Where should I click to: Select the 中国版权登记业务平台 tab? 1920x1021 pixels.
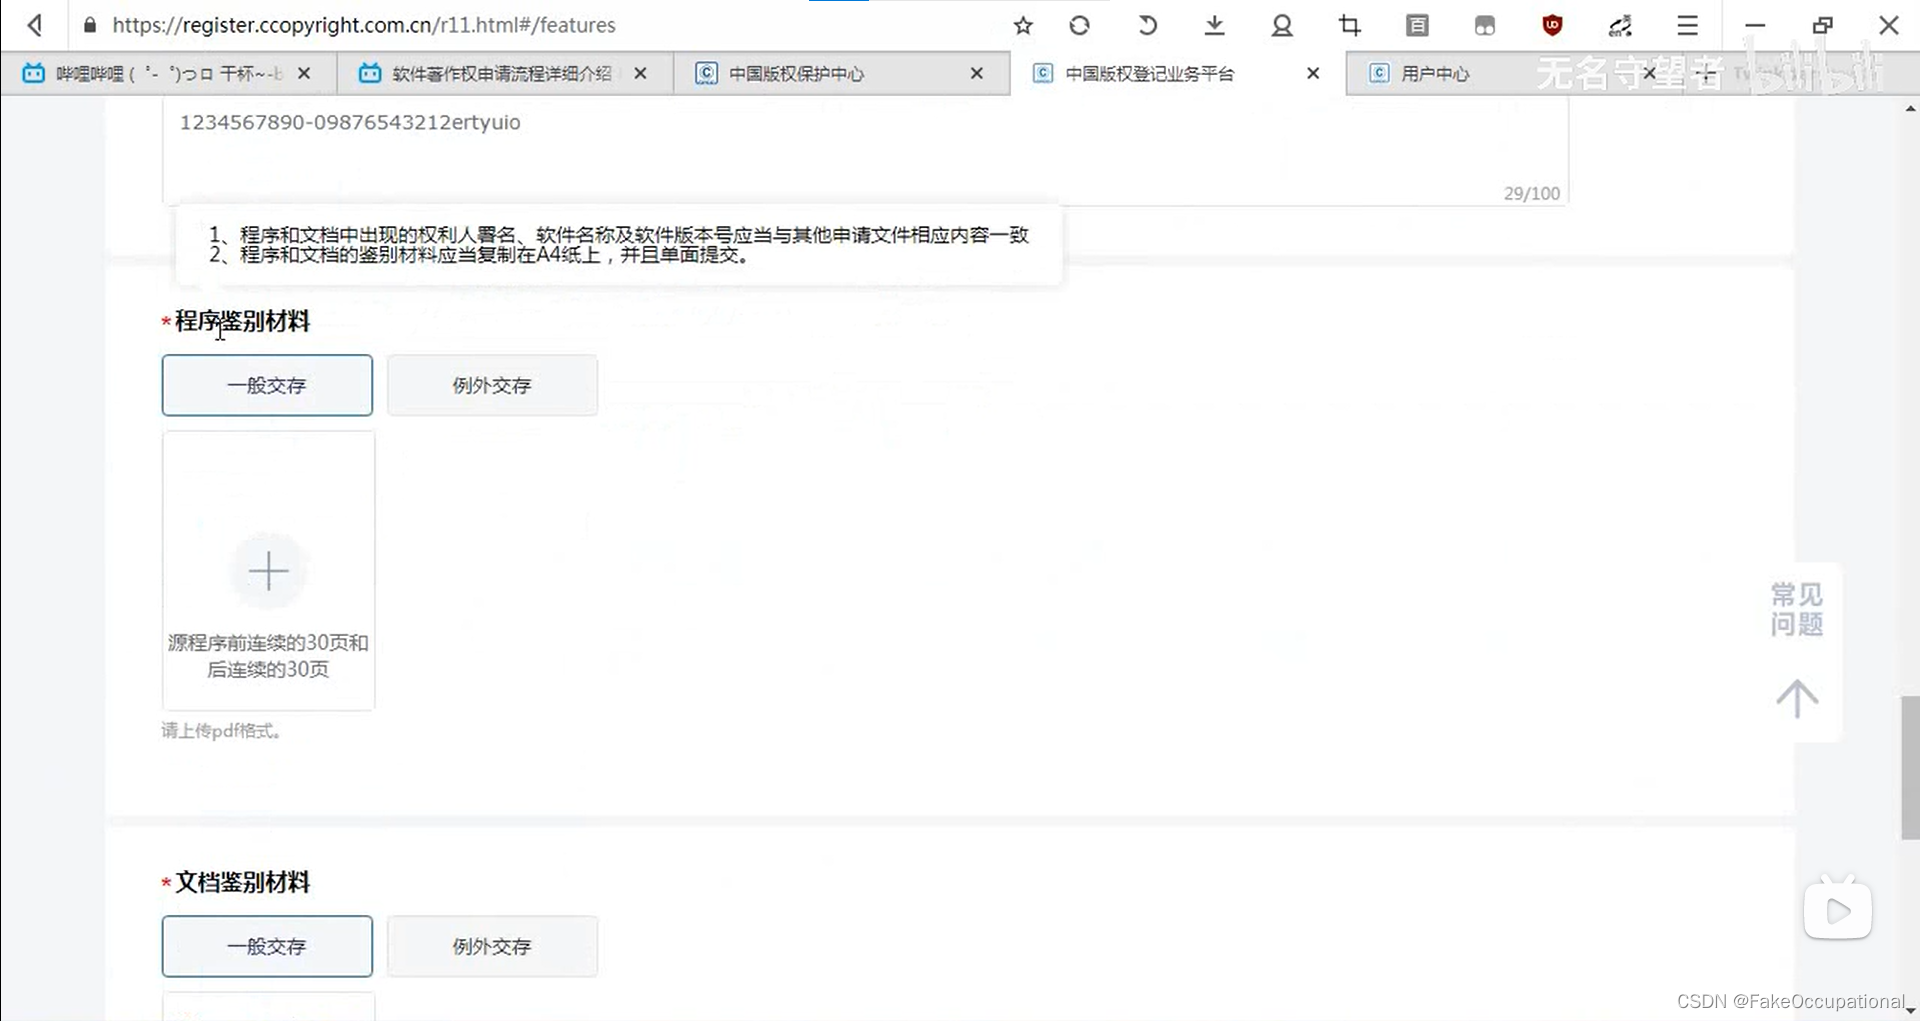point(1178,73)
